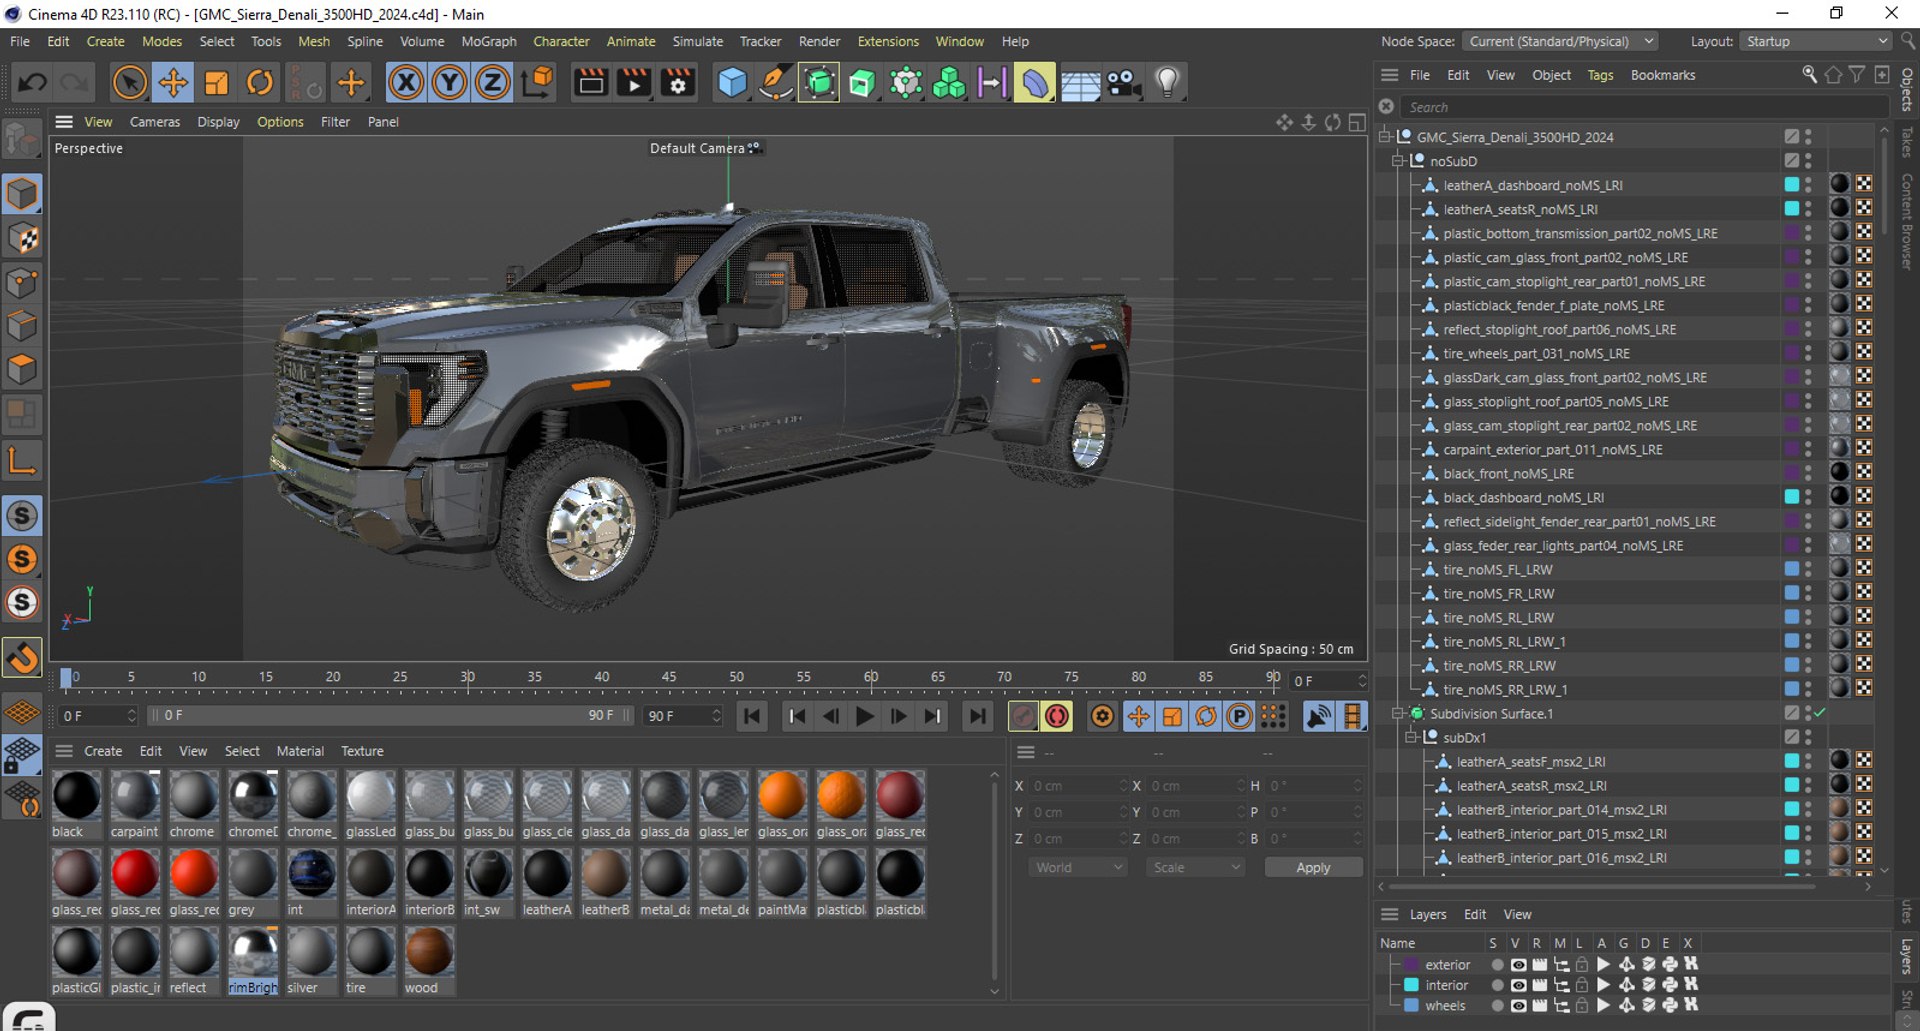Activate the Scale tool

[216, 82]
